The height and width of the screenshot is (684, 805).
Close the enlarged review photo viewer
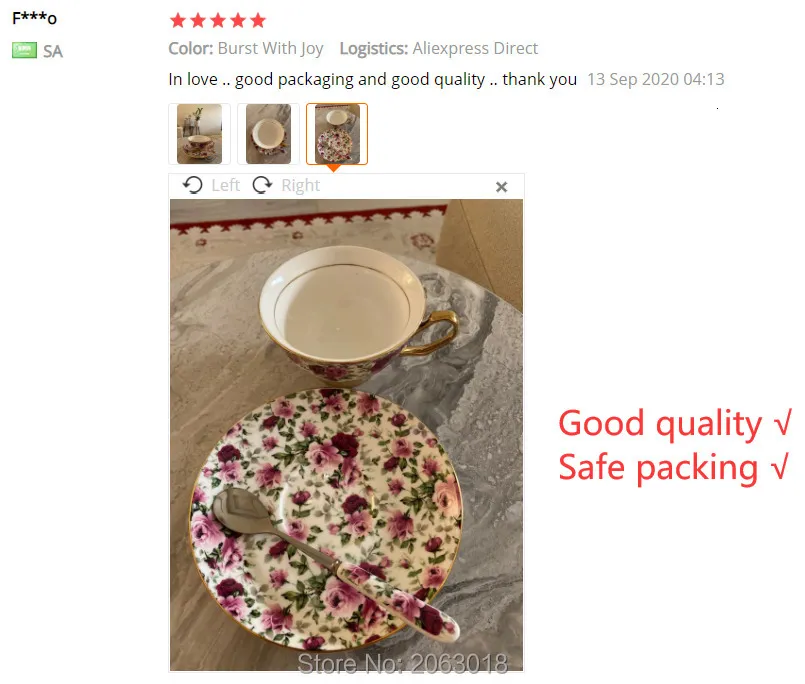502,187
